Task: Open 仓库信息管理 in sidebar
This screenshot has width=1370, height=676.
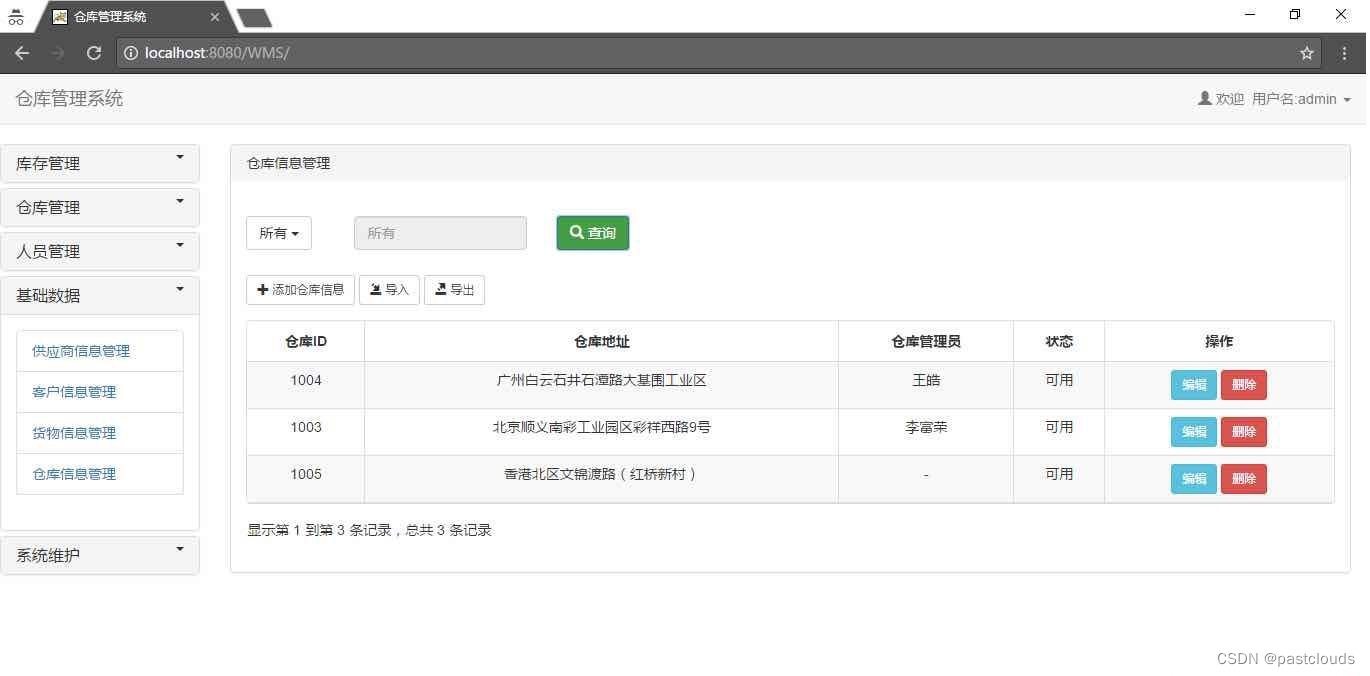Action: click(x=100, y=474)
